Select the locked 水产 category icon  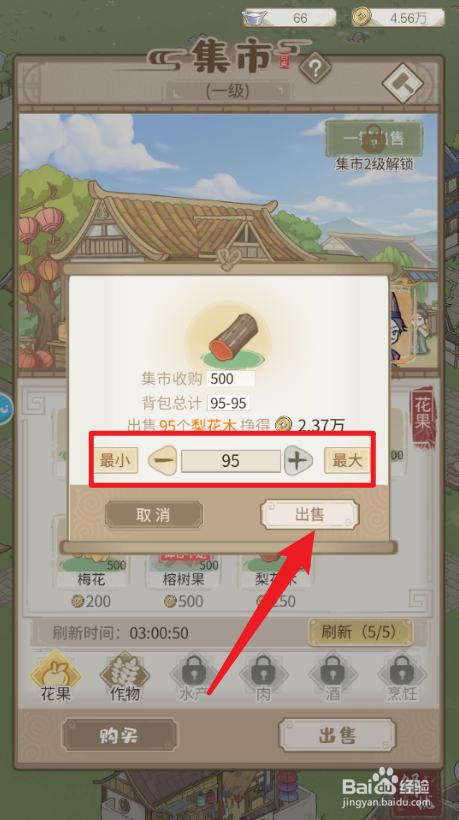pyautogui.click(x=193, y=675)
